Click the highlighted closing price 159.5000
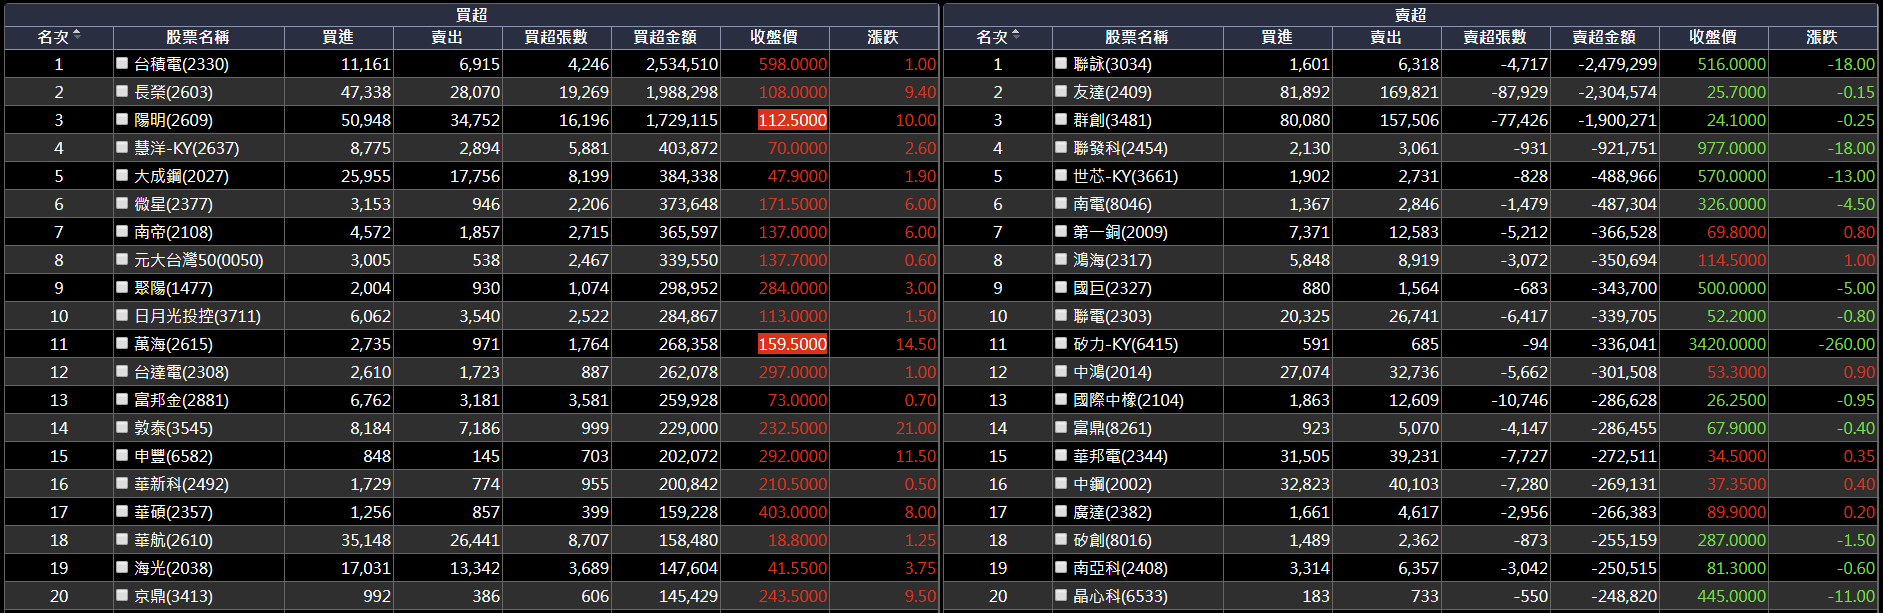 click(x=793, y=344)
